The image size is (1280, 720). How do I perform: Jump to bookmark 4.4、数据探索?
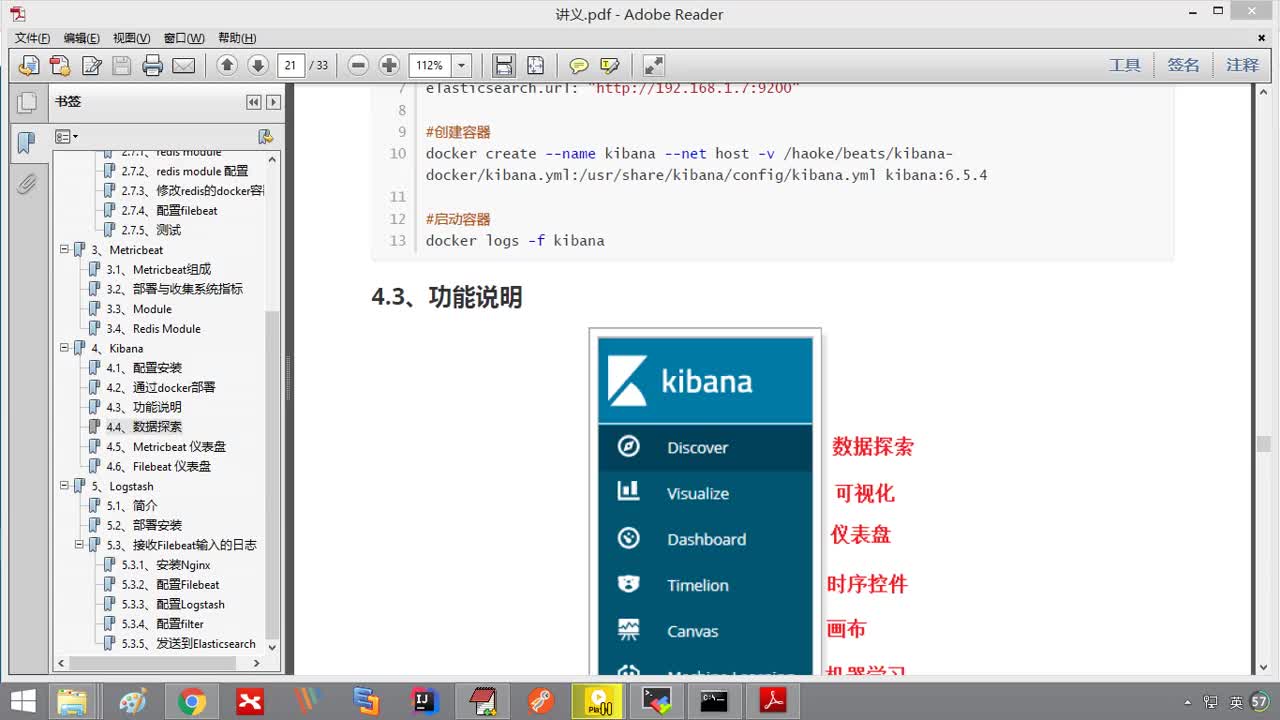coord(144,427)
